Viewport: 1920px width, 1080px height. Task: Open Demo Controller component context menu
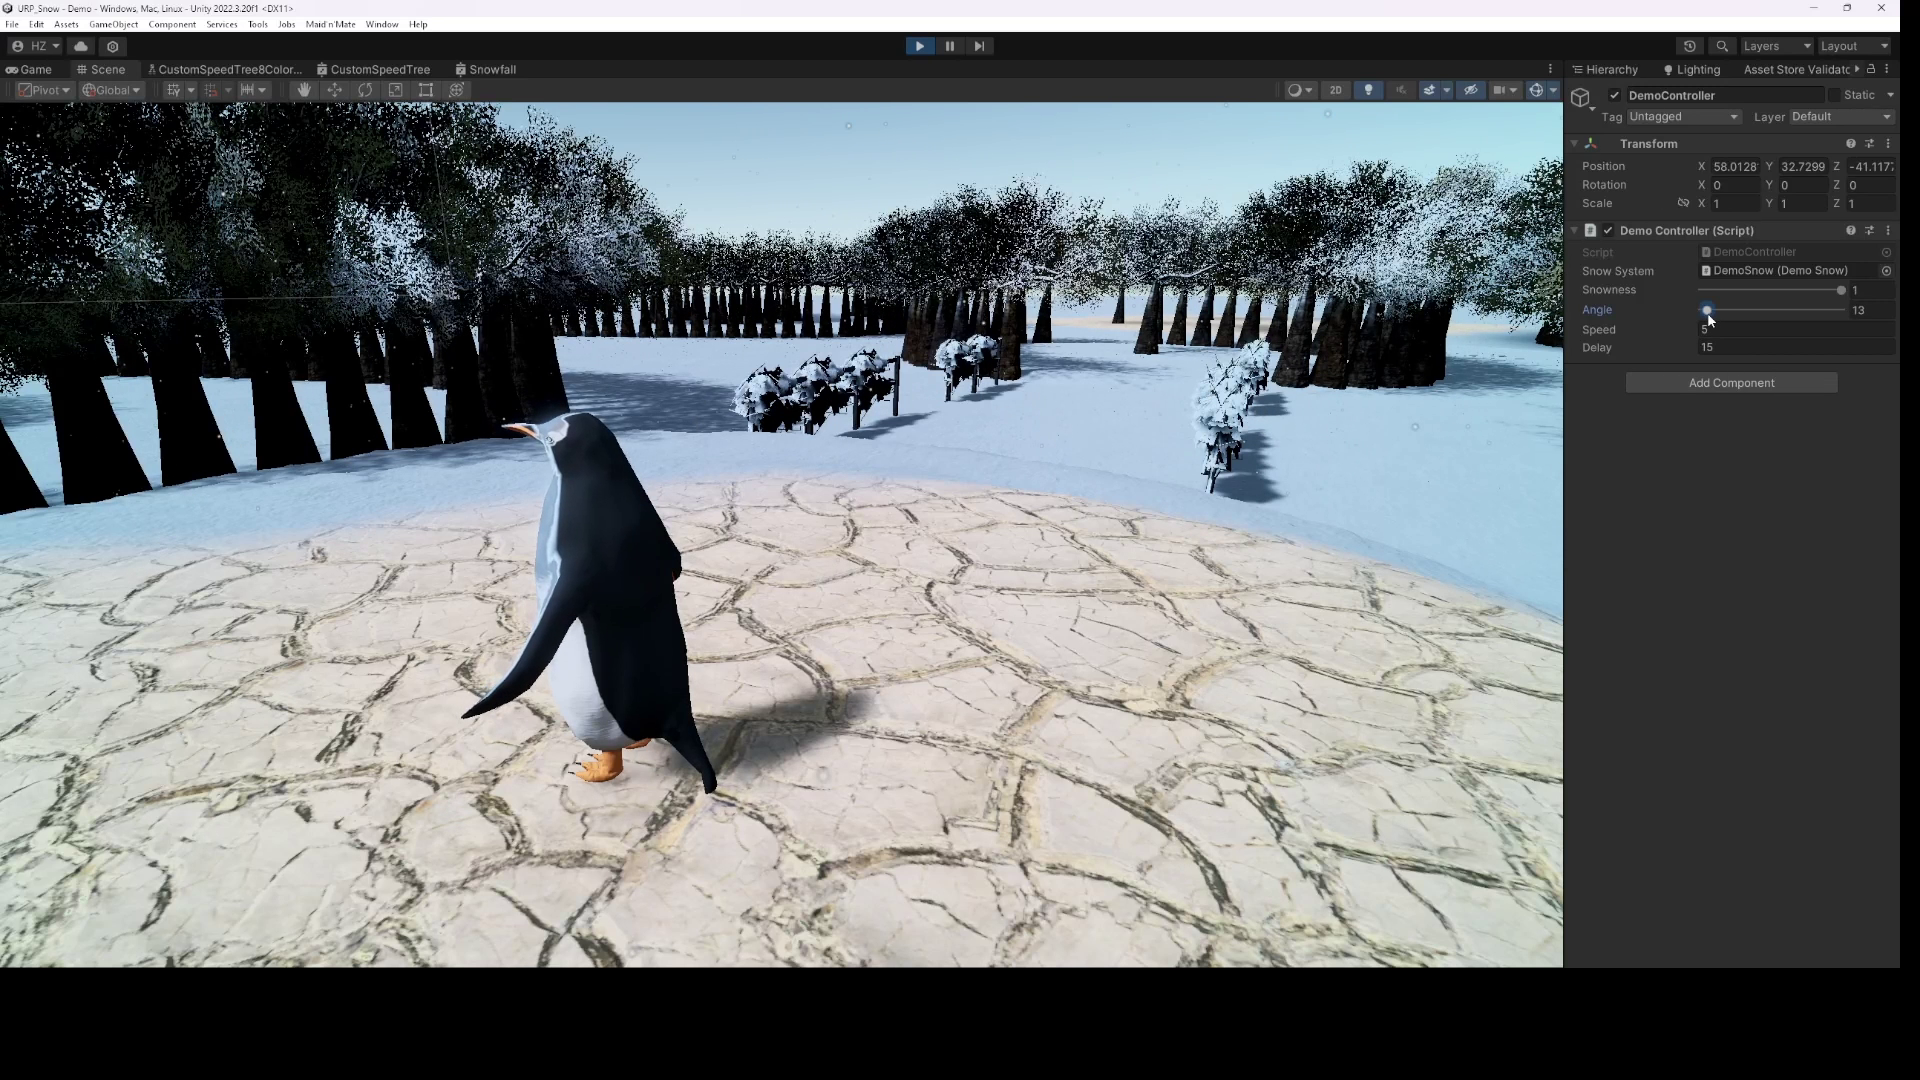(1888, 231)
